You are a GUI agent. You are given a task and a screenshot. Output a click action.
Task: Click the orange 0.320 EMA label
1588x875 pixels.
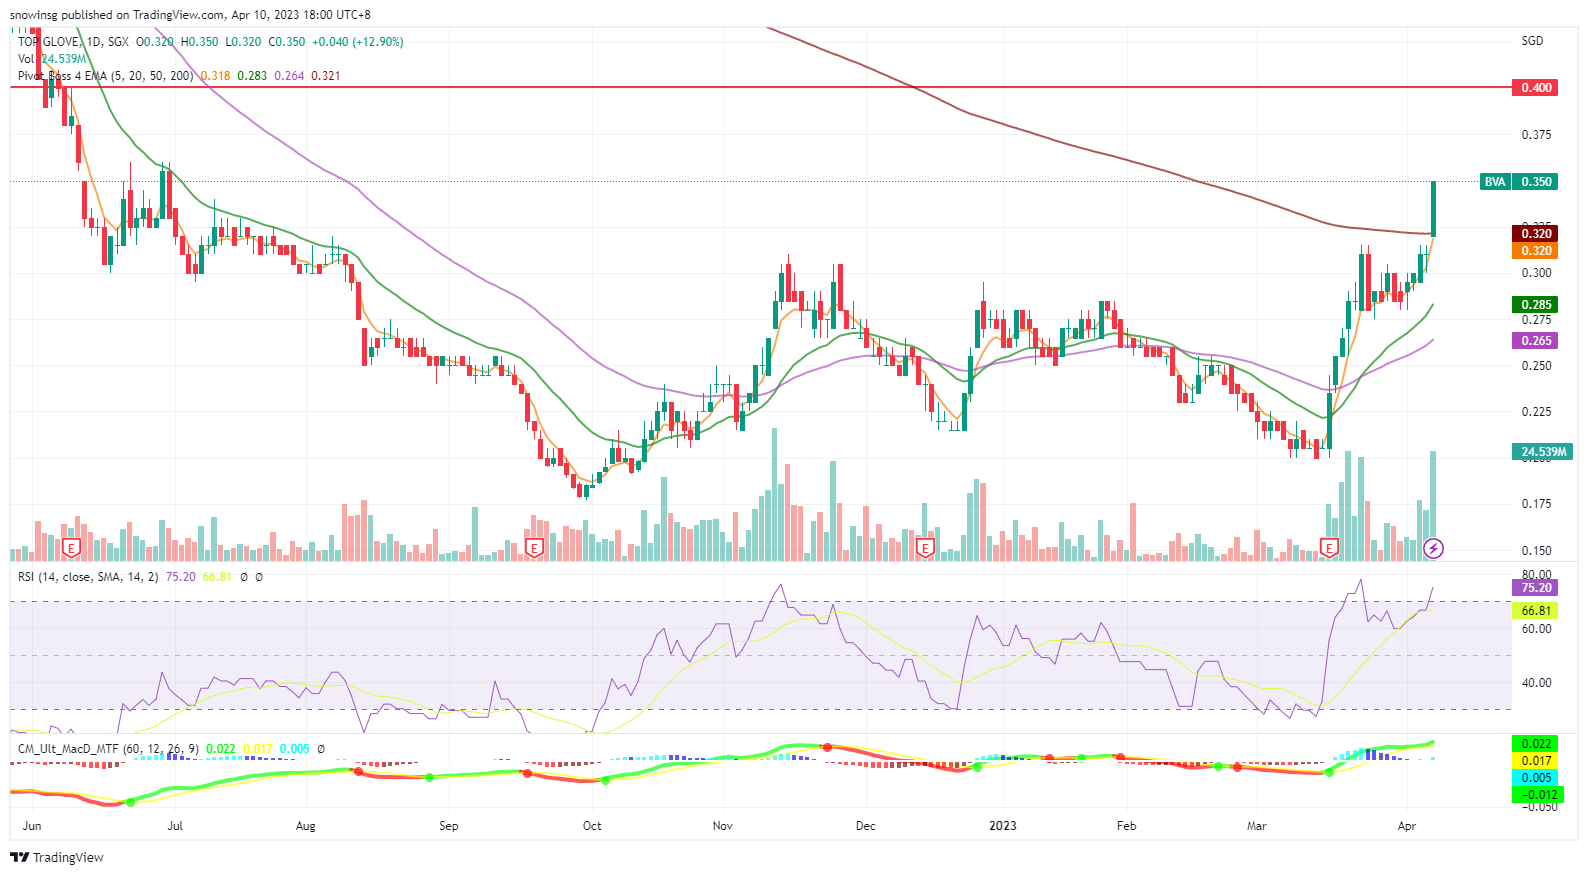click(x=1535, y=251)
